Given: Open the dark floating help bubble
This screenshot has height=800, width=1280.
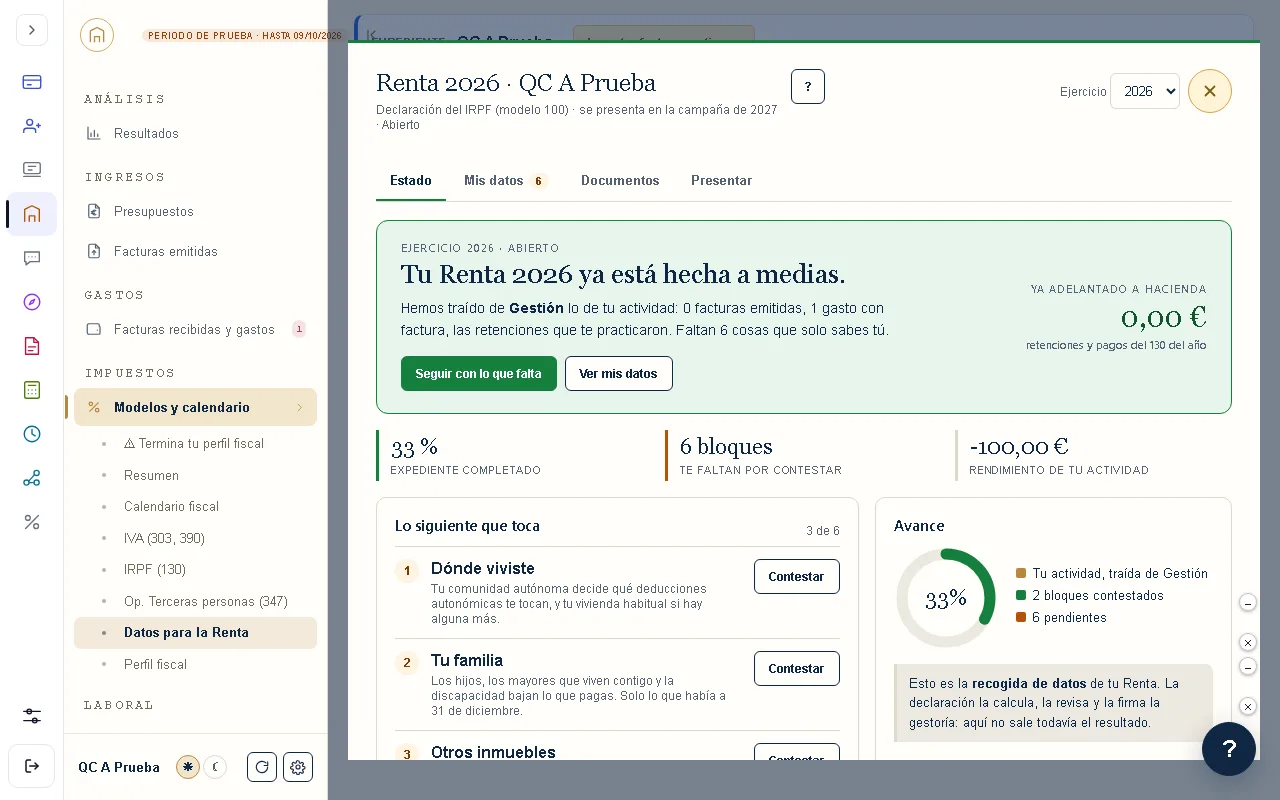Looking at the screenshot, I should click(x=1229, y=749).
